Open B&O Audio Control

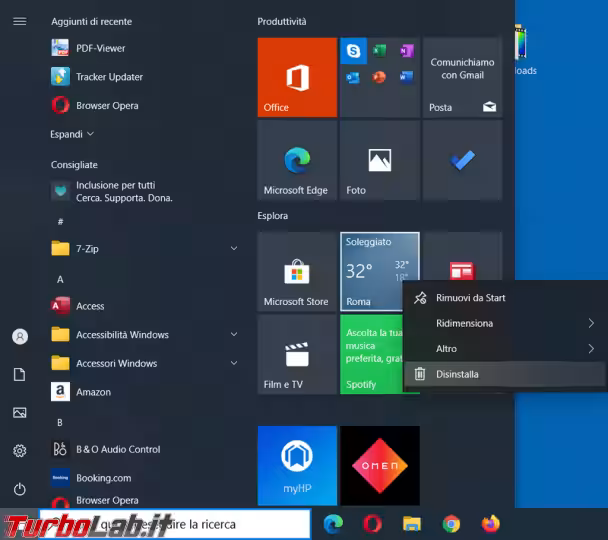[x=105, y=449]
